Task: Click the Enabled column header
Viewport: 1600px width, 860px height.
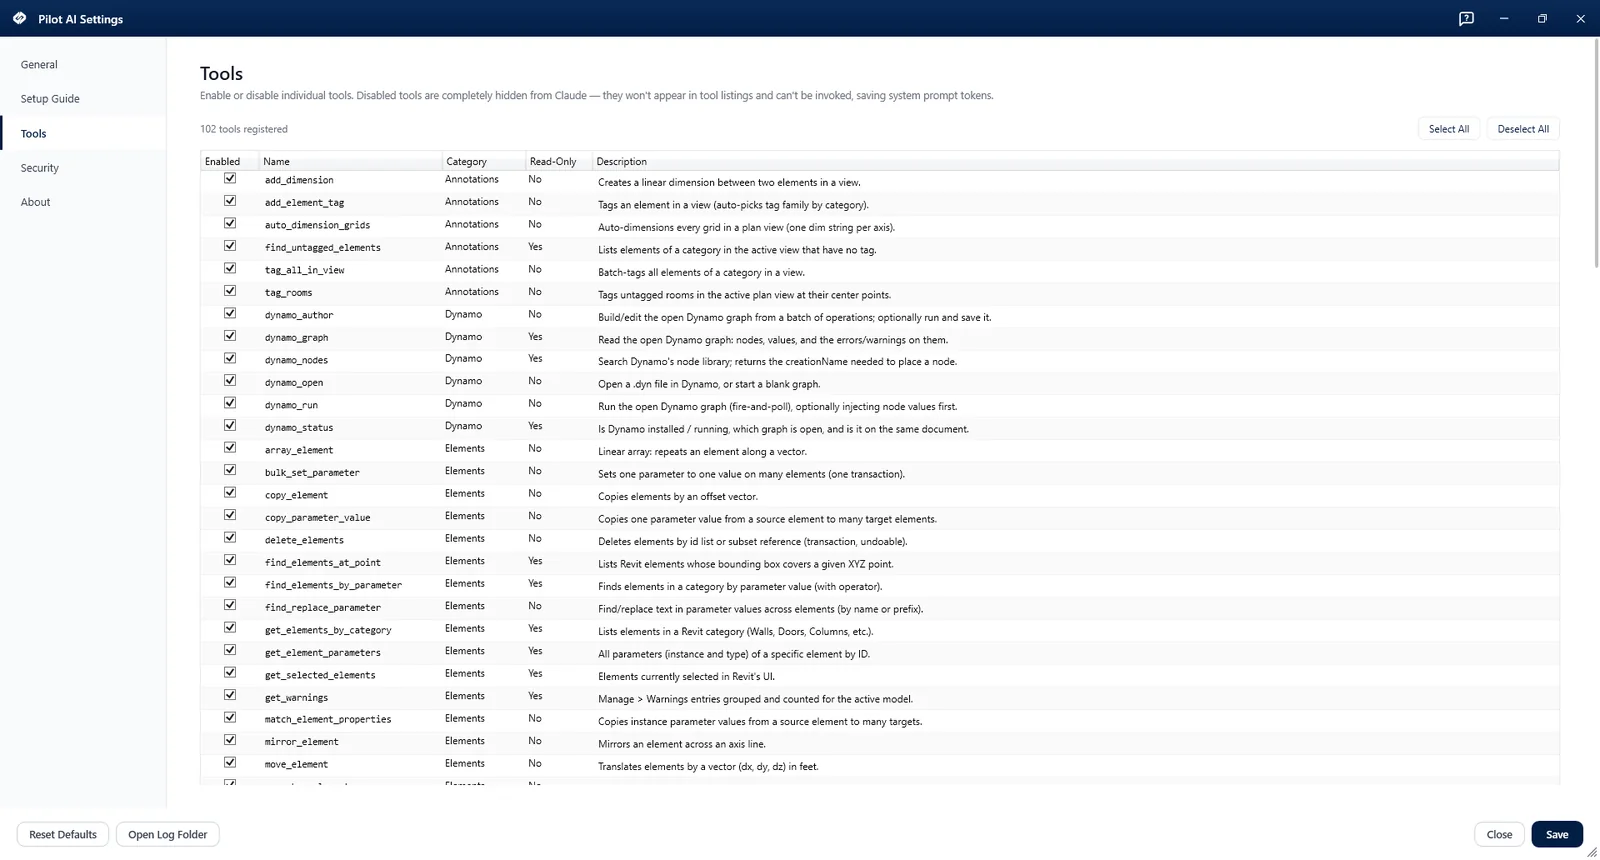Action: pyautogui.click(x=229, y=161)
